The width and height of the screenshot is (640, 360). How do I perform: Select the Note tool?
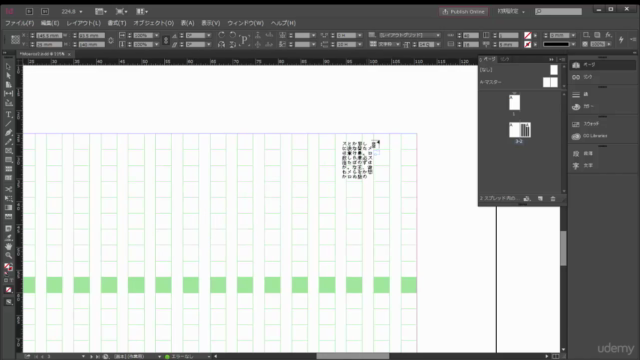tap(8, 229)
